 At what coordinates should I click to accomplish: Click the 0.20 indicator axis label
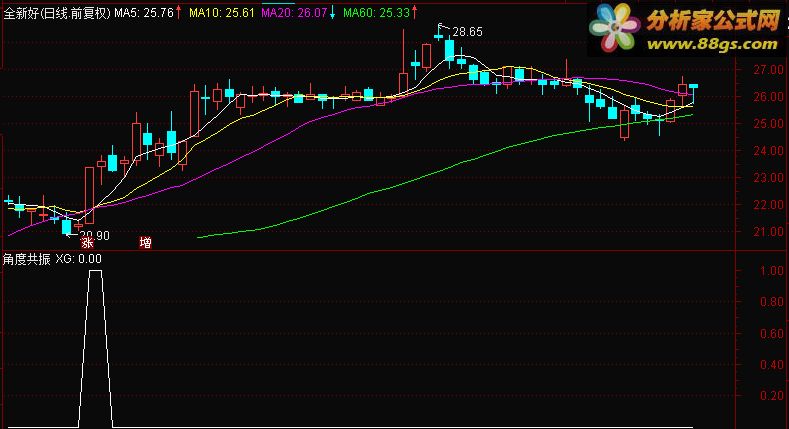[771, 396]
